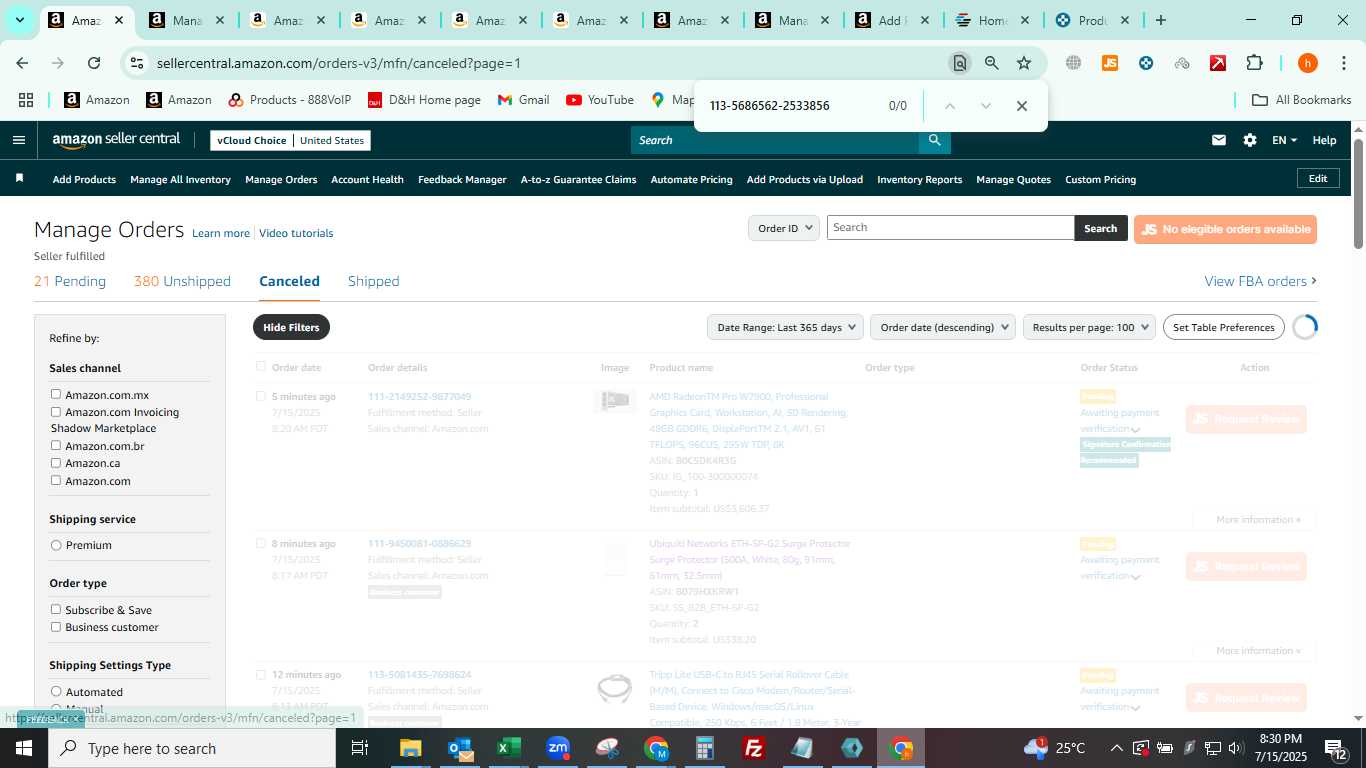Bookmark this page with the star icon
The width and height of the screenshot is (1366, 768).
click(1023, 63)
